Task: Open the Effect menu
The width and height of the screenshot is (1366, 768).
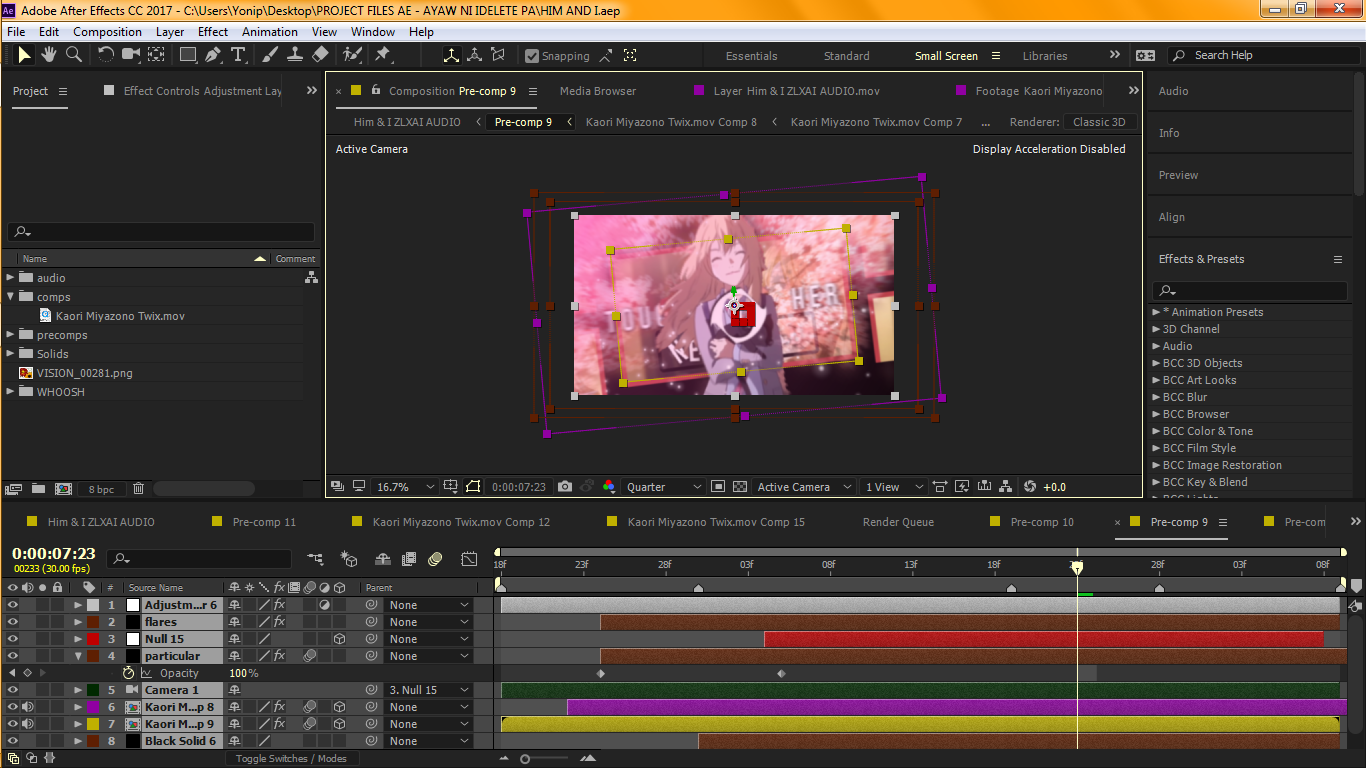Action: [x=213, y=31]
